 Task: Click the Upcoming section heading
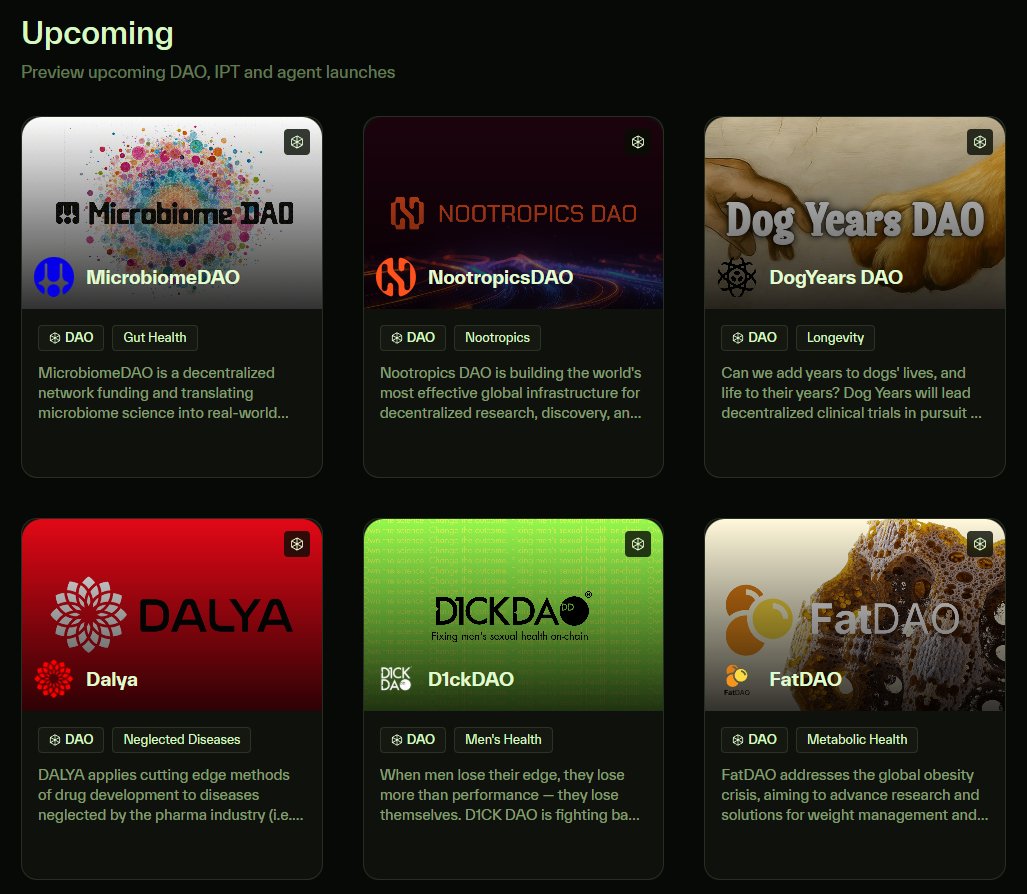point(98,33)
